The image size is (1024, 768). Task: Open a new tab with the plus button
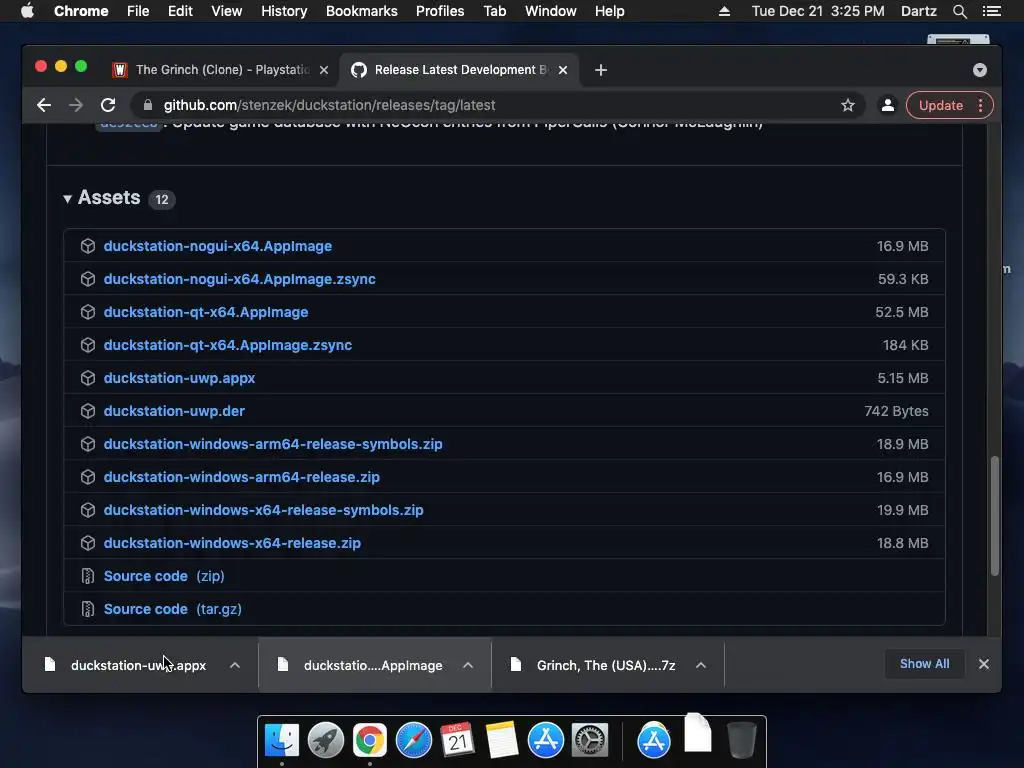point(601,70)
